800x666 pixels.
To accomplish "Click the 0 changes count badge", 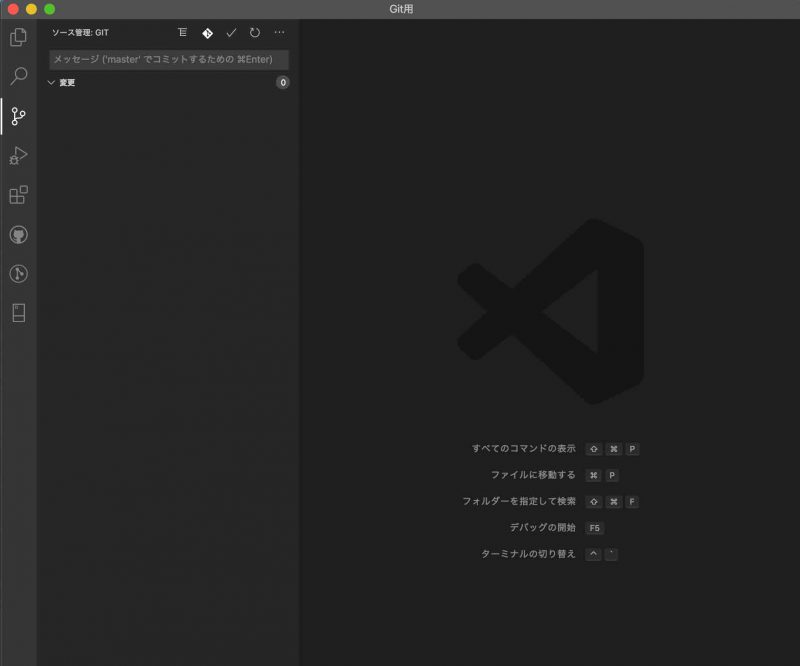I will (x=283, y=83).
